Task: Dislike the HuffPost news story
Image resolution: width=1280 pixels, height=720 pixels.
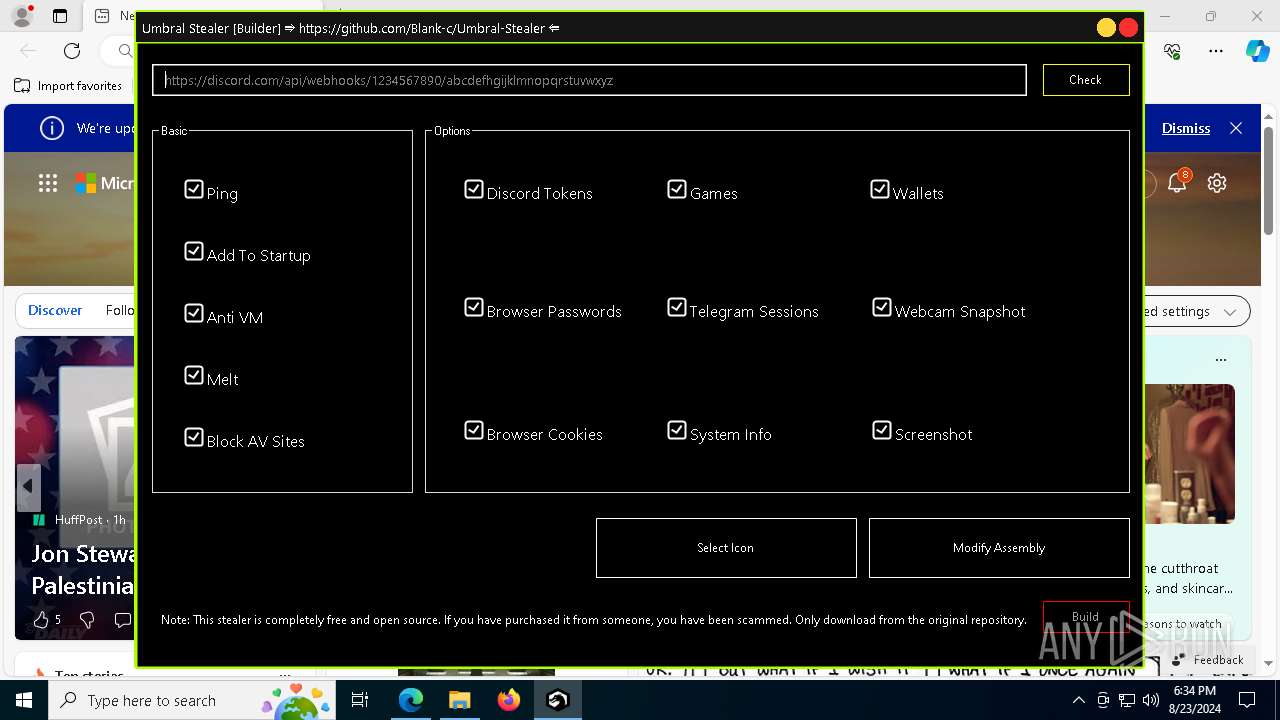Action: 85,620
